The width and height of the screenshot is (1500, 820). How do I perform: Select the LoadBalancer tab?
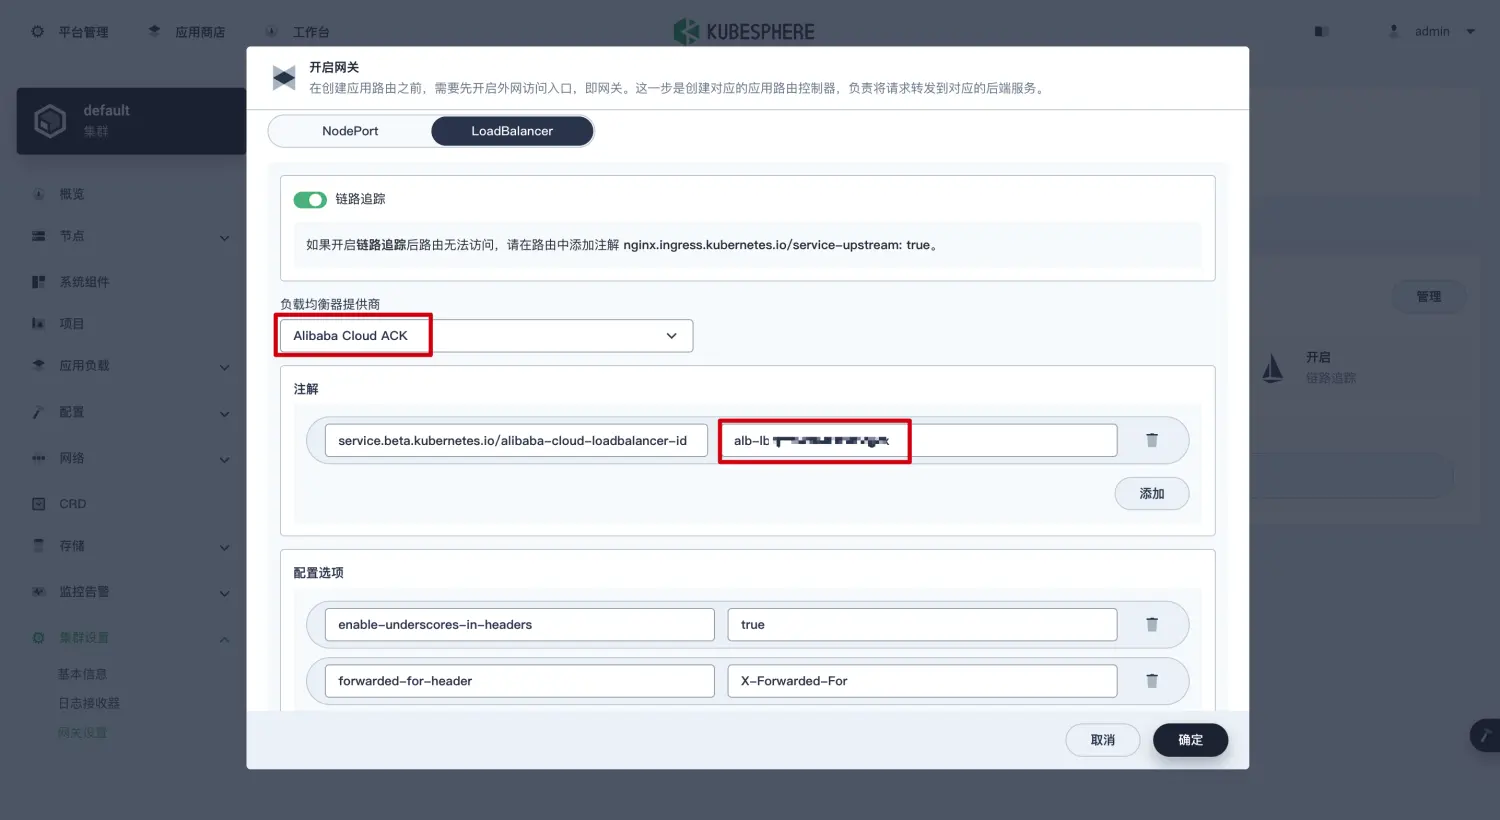[512, 131]
